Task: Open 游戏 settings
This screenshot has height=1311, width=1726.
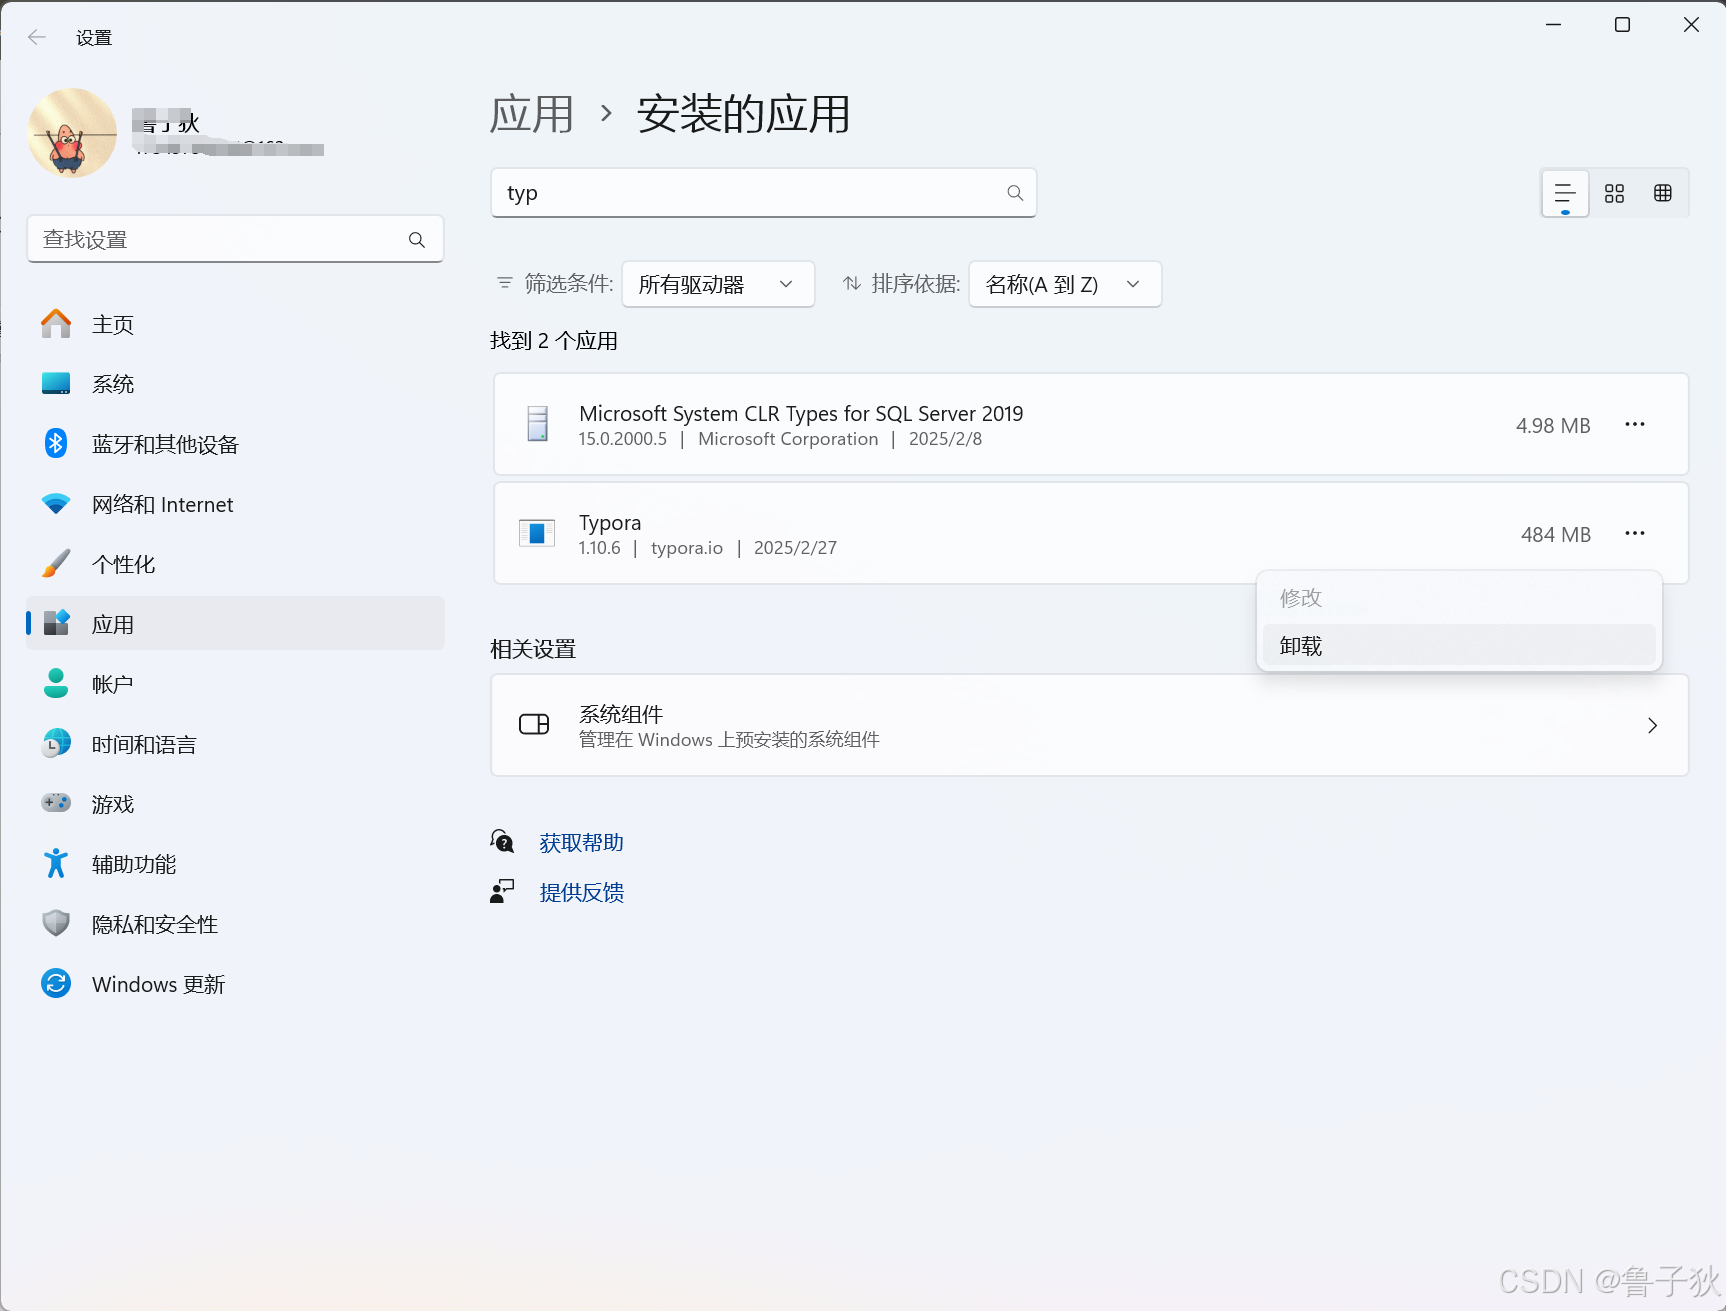Action: (235, 804)
